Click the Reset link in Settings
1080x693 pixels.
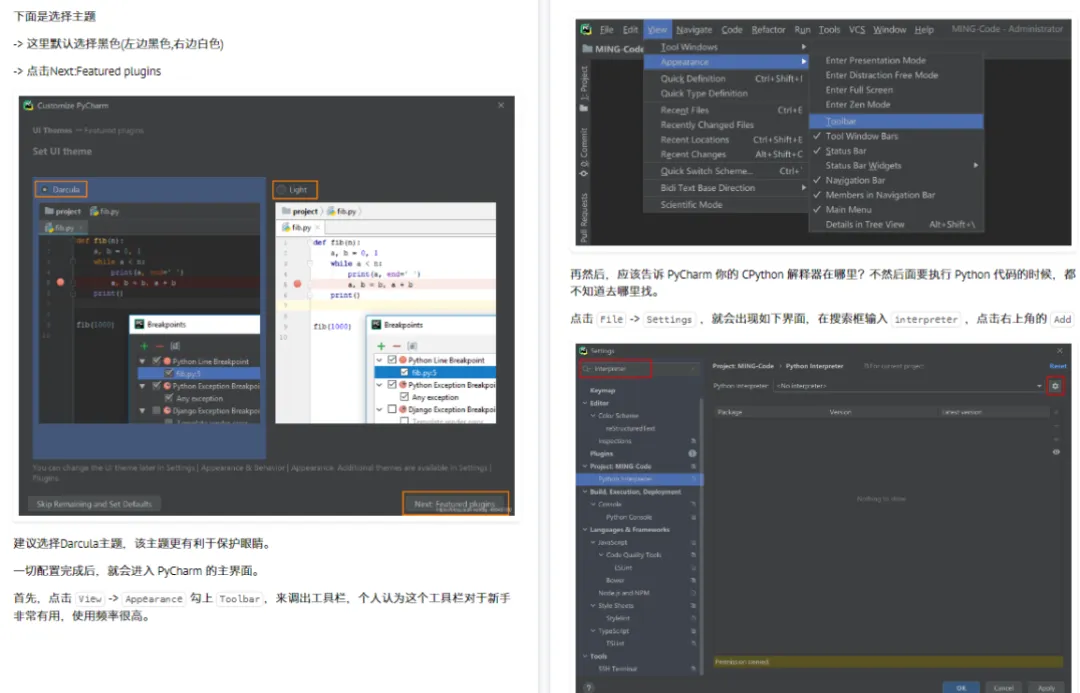coord(1057,366)
